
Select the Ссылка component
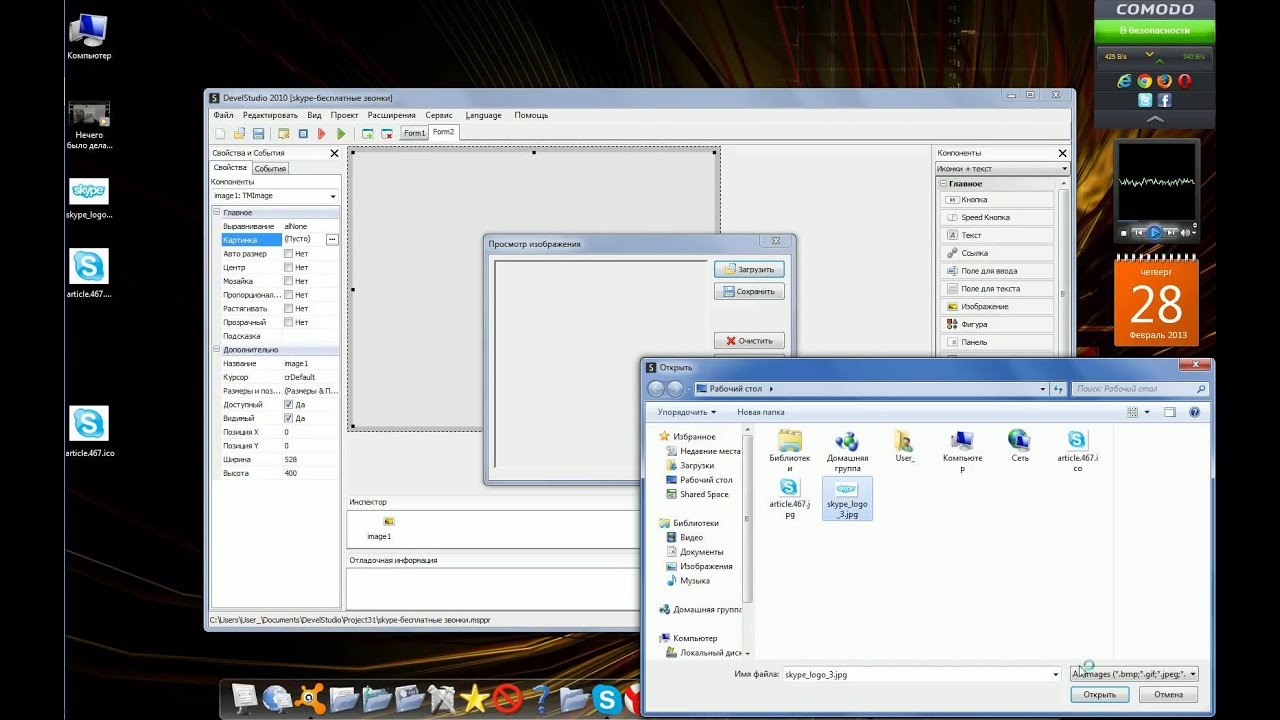point(996,253)
